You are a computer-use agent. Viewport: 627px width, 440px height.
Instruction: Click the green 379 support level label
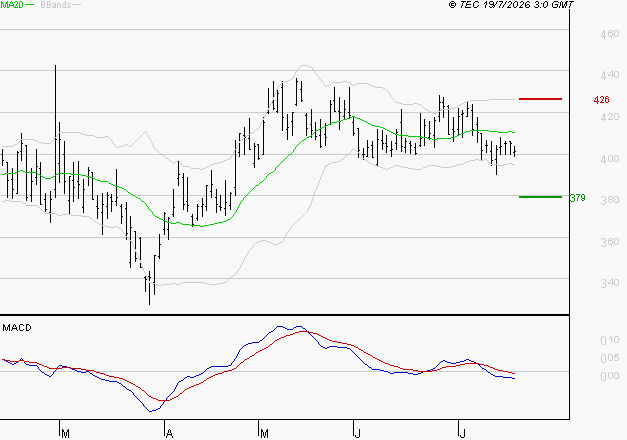point(577,198)
